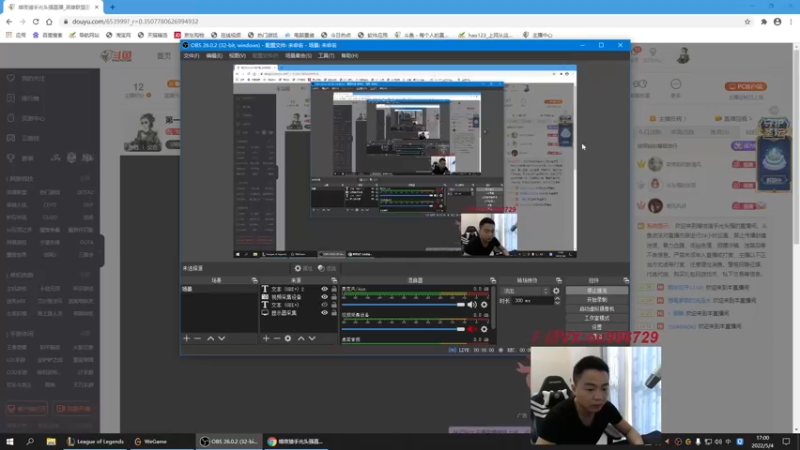Open League of Legends from the taskbar
Image resolution: width=800 pixels, height=450 pixels.
[95, 441]
